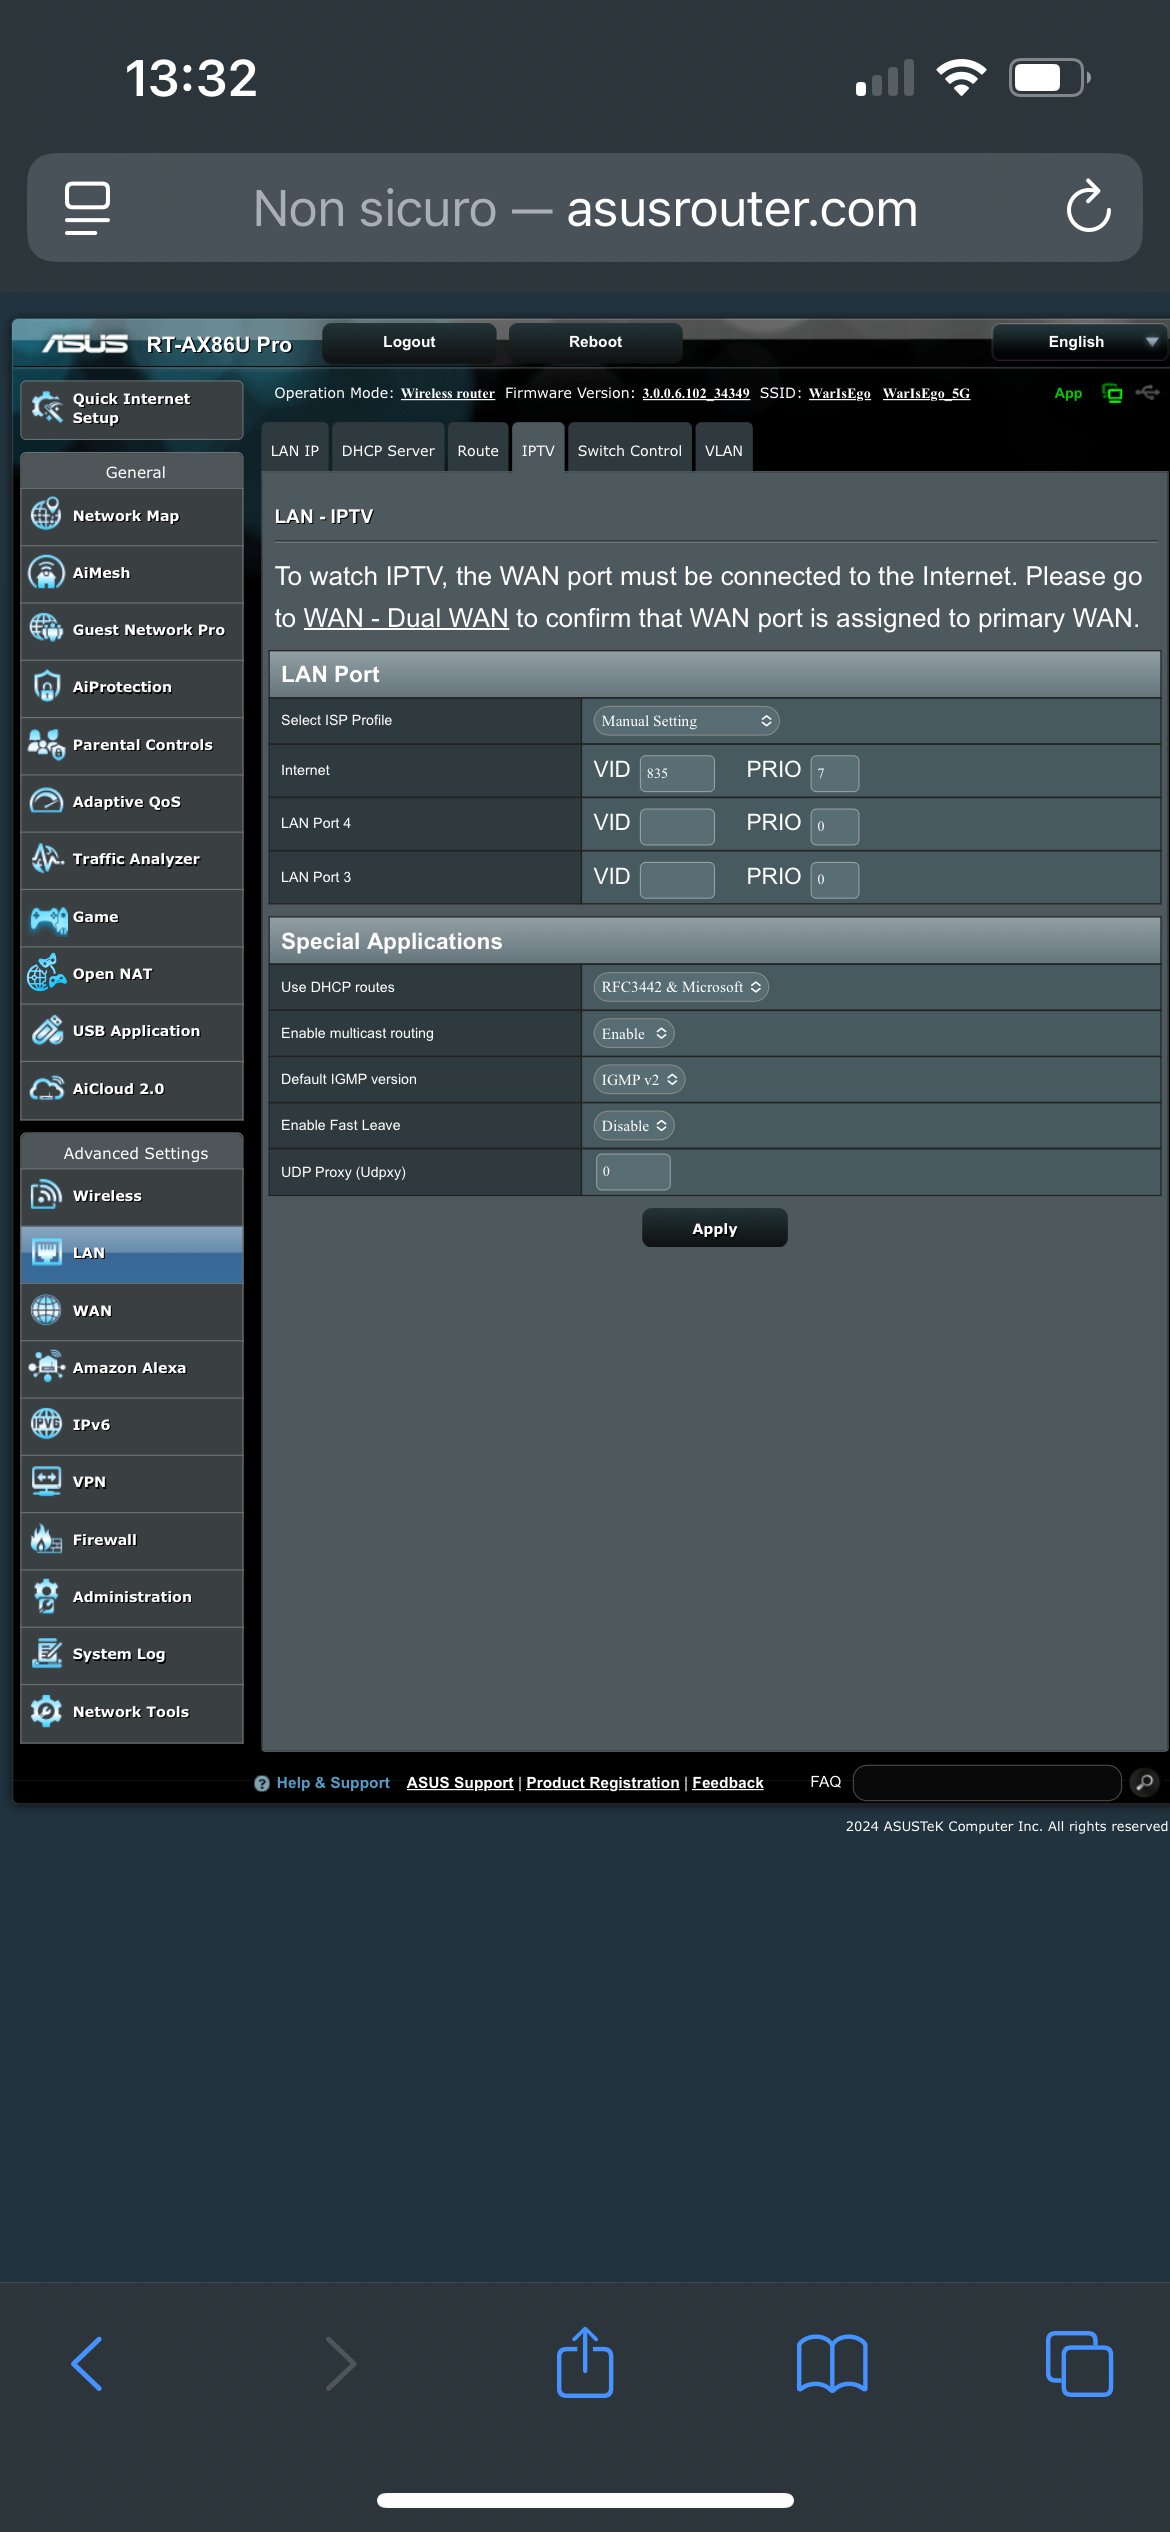Open the Default IGMP version dropdown
The image size is (1170, 2532).
(638, 1080)
